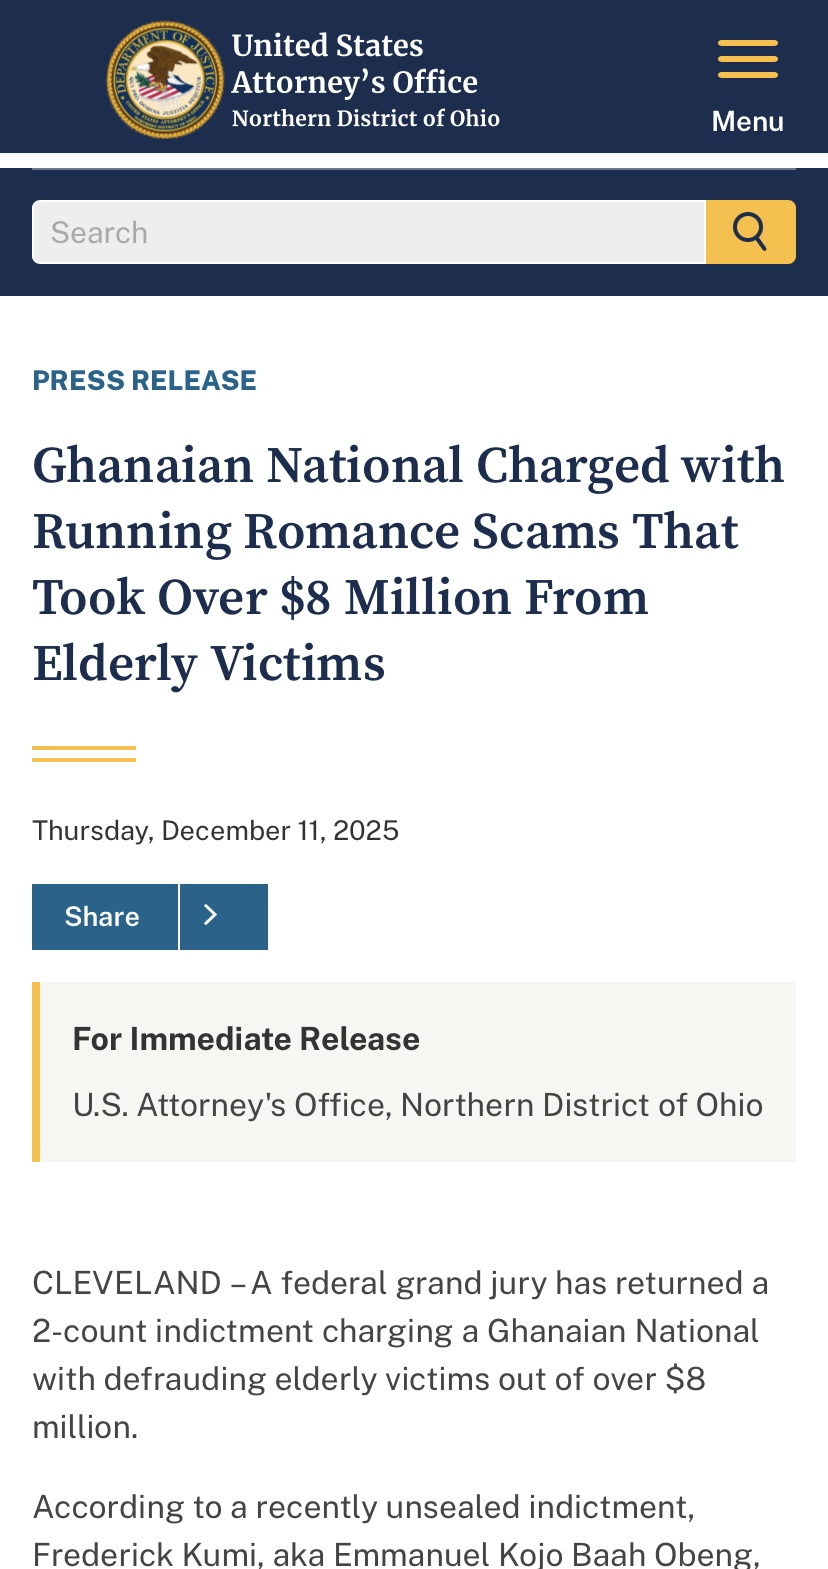828x1569 pixels.
Task: Click U.S. Attorney's Office text in release box
Action: 417,1105
